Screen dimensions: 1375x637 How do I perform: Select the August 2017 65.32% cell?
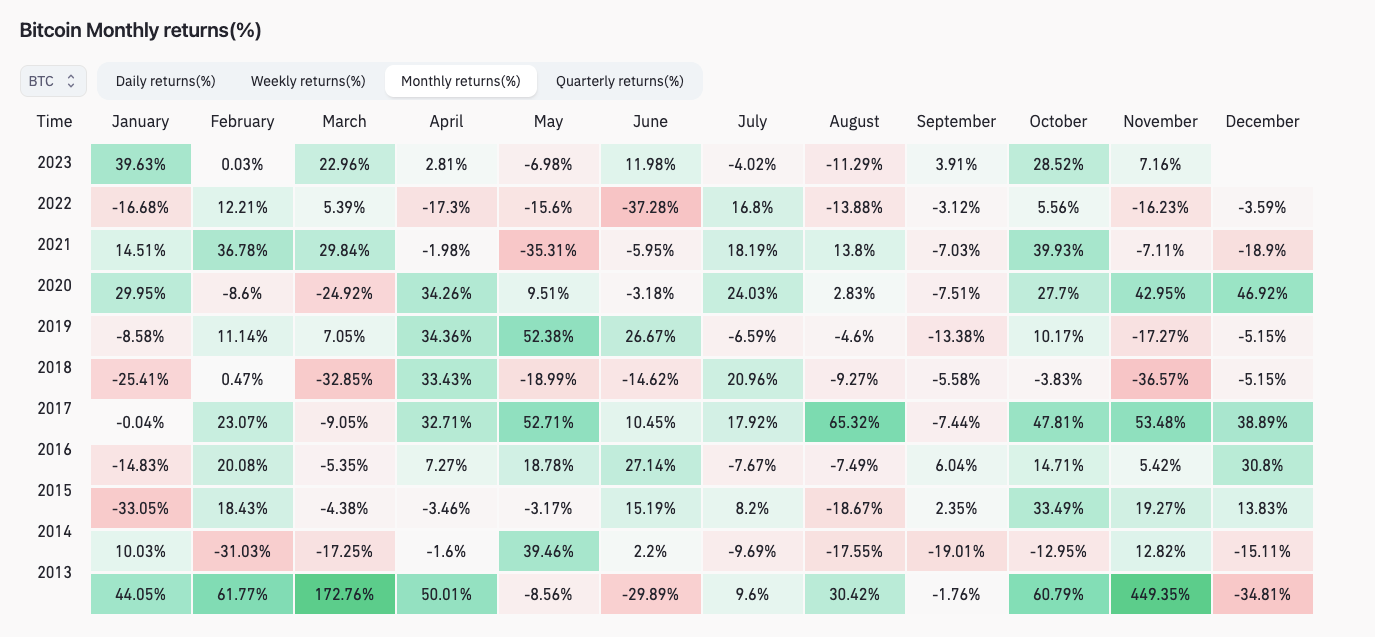tap(854, 422)
